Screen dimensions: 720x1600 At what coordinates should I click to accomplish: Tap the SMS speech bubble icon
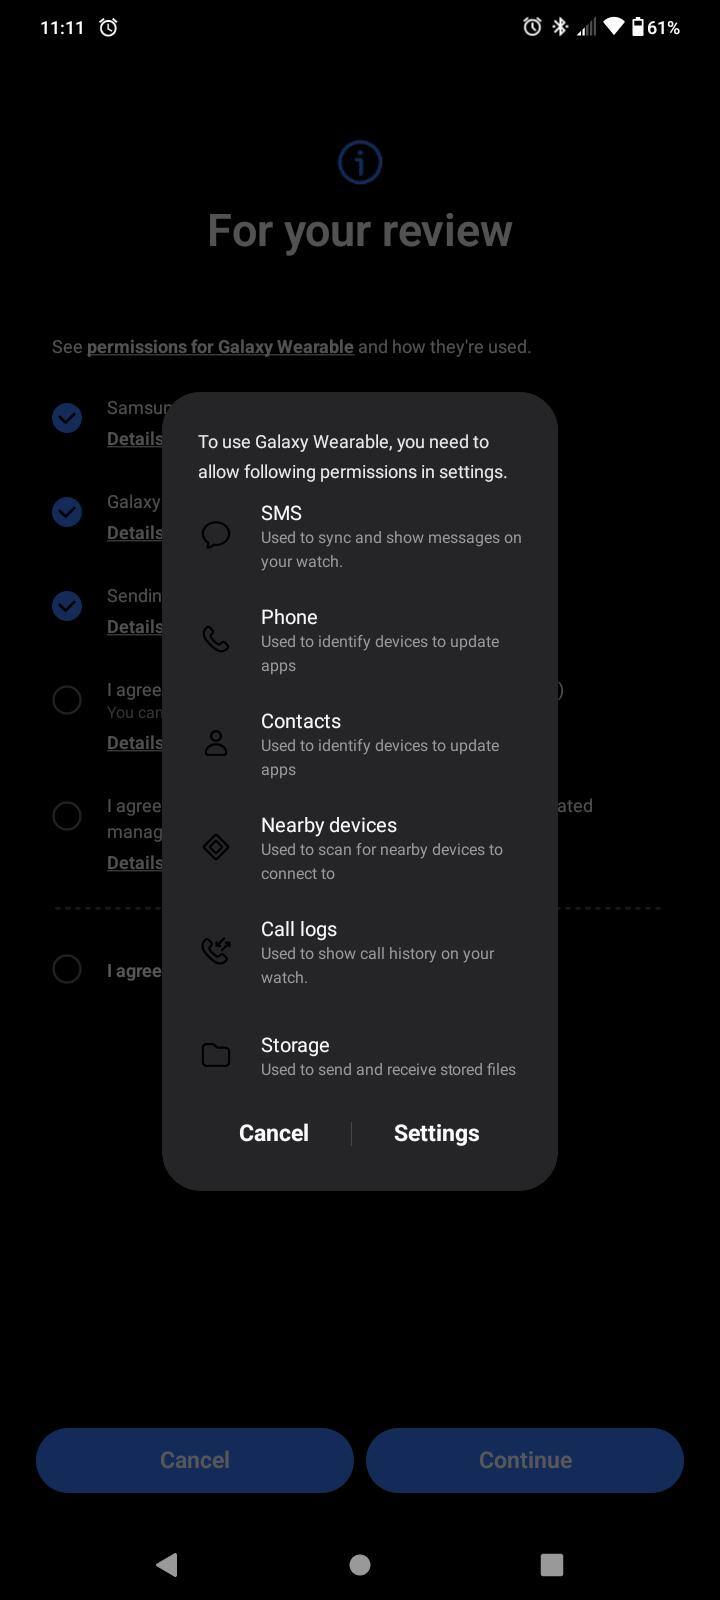(216, 535)
